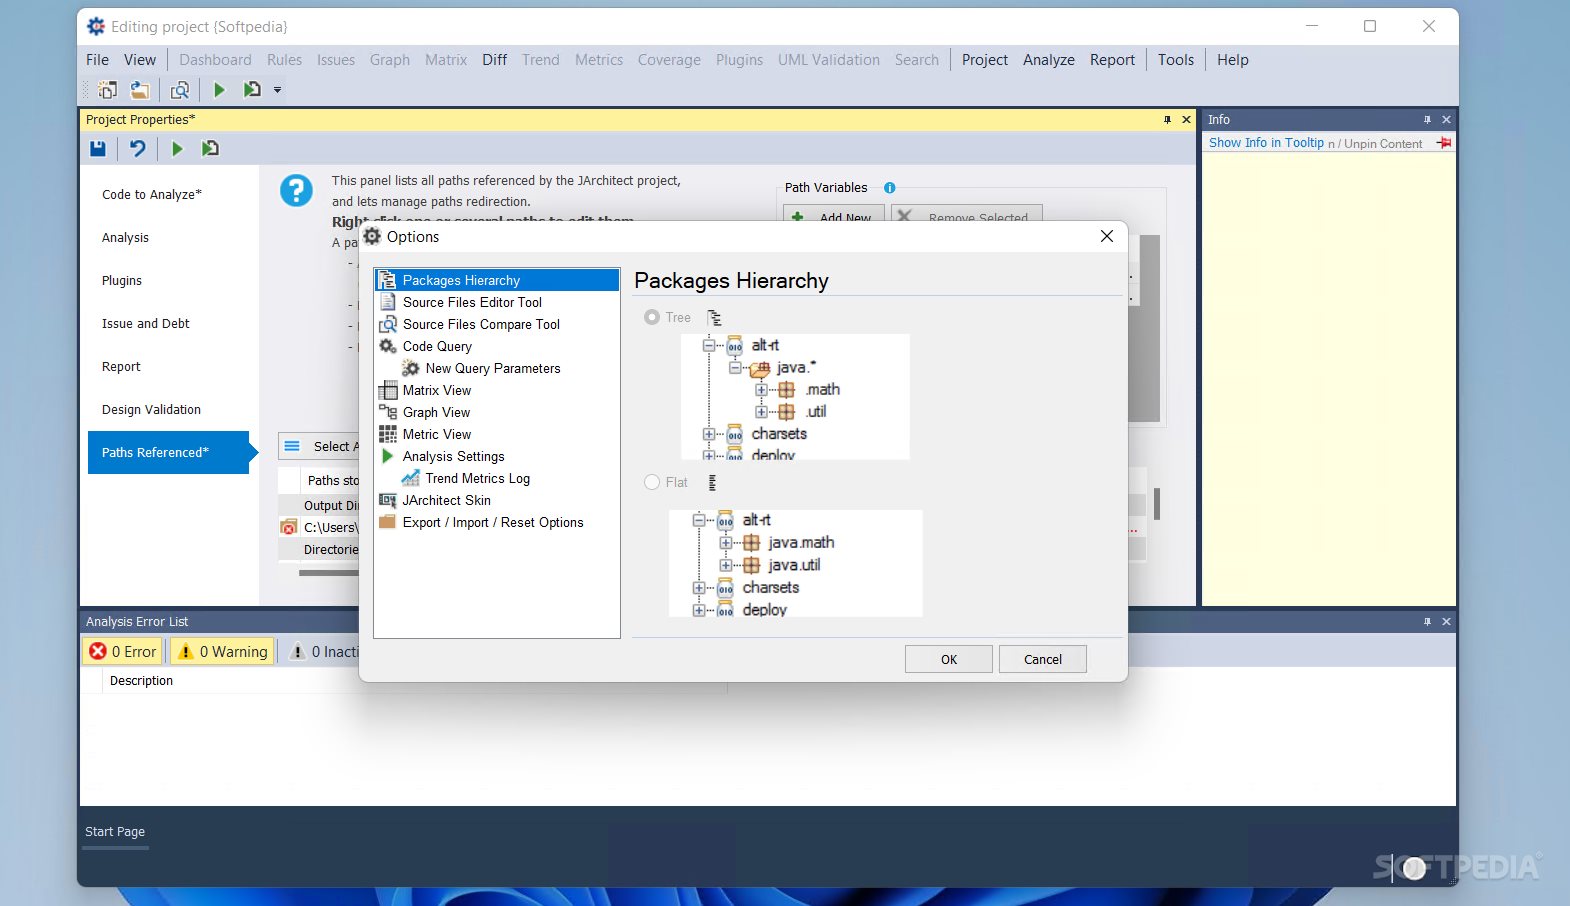Run analysis with main toolbar play icon
Viewport: 1570px width, 906px height.
[x=219, y=90]
